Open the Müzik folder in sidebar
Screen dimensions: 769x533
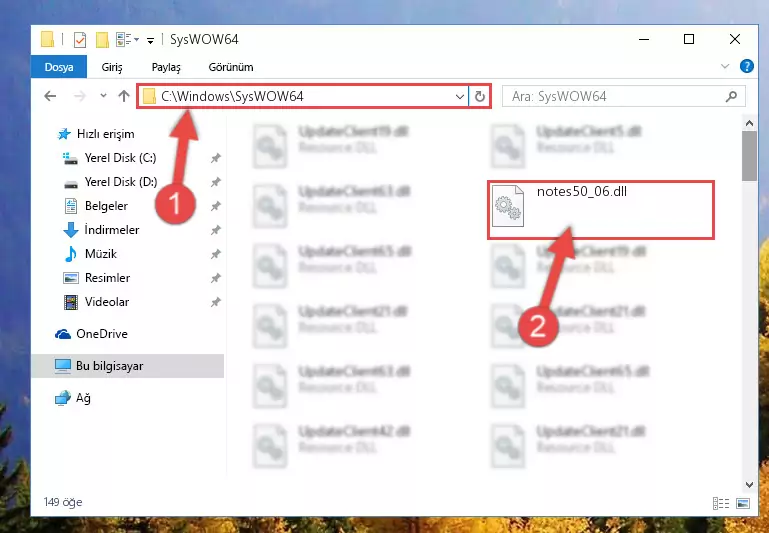(x=101, y=254)
